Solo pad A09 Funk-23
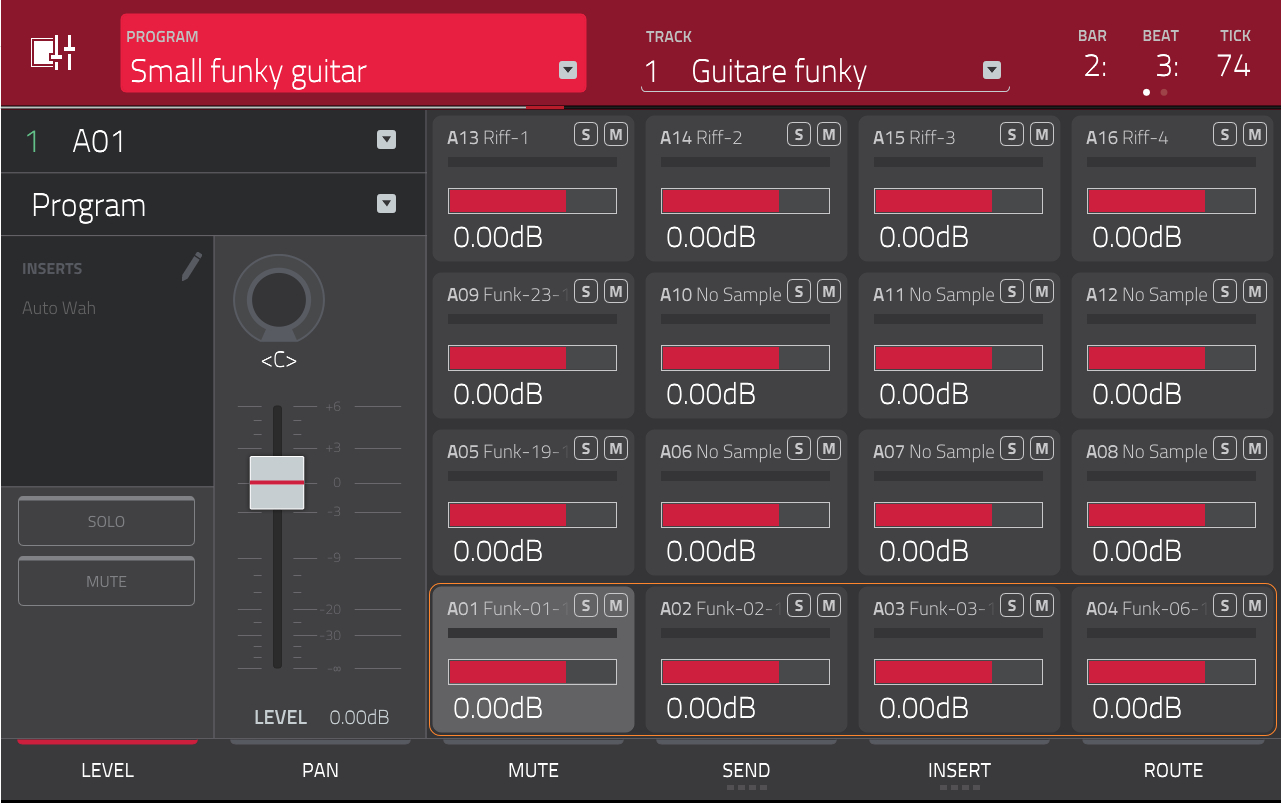1281x803 pixels. (586, 290)
